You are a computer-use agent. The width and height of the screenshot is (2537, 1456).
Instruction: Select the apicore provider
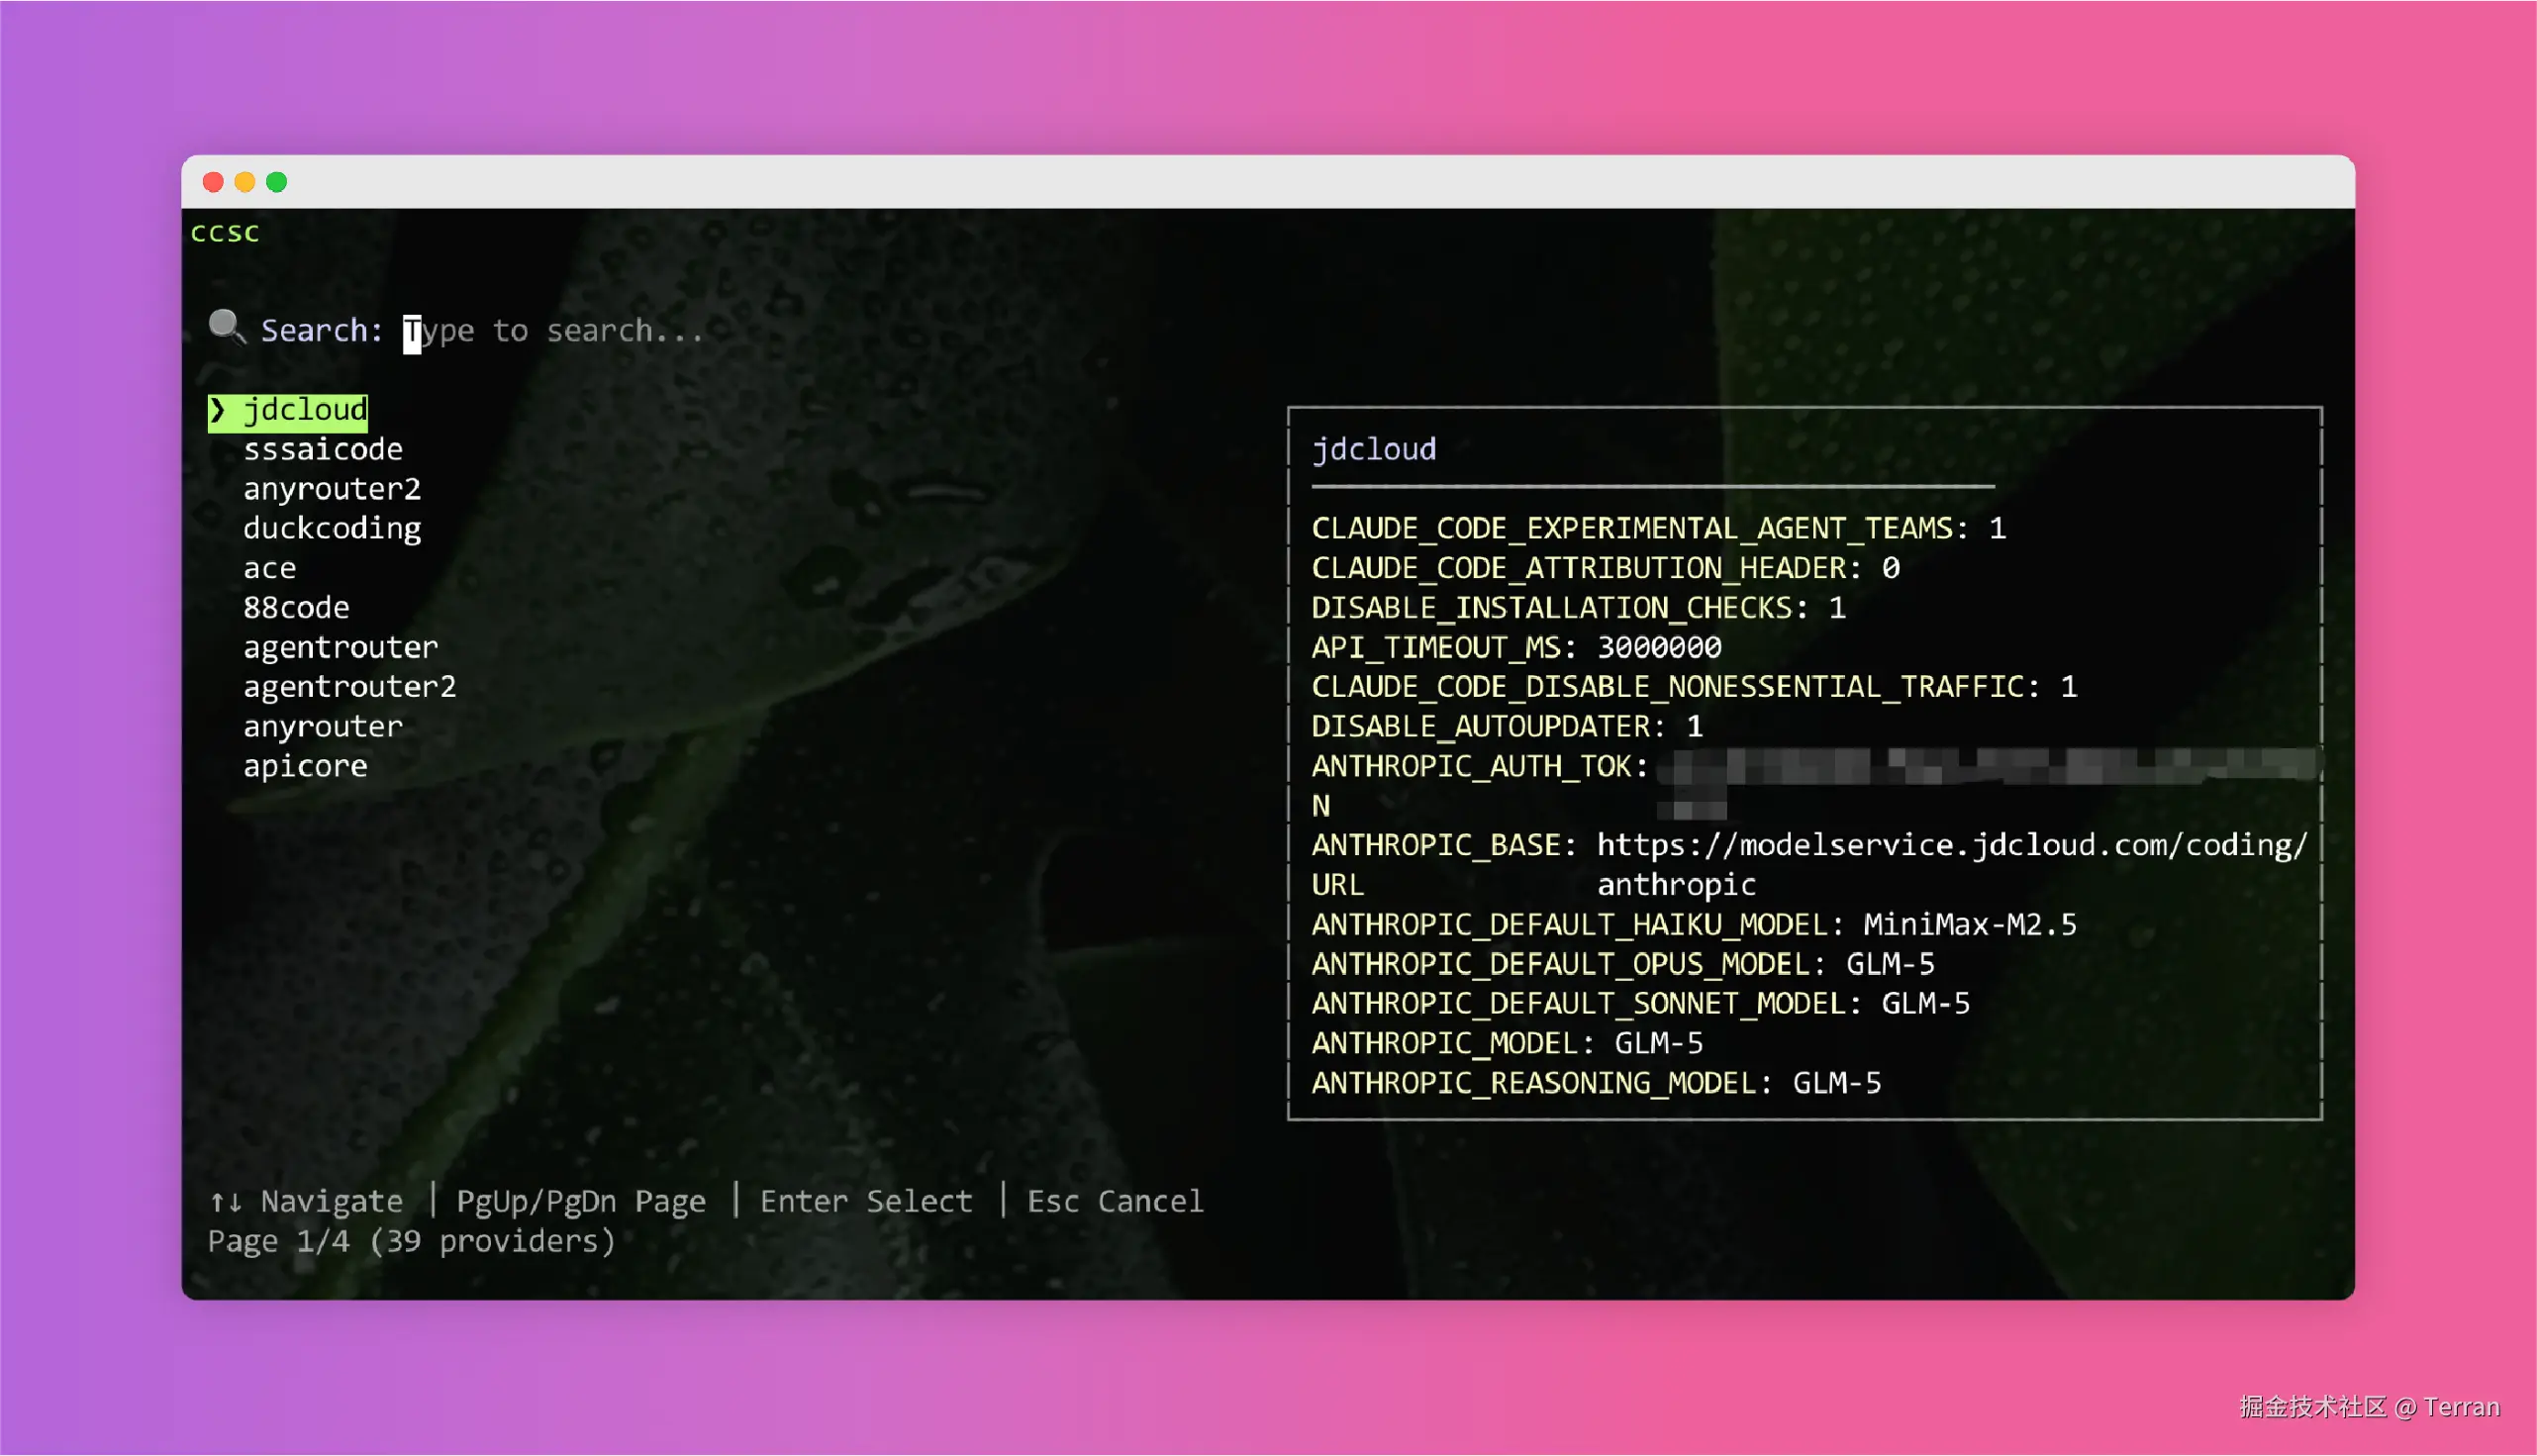point(305,766)
